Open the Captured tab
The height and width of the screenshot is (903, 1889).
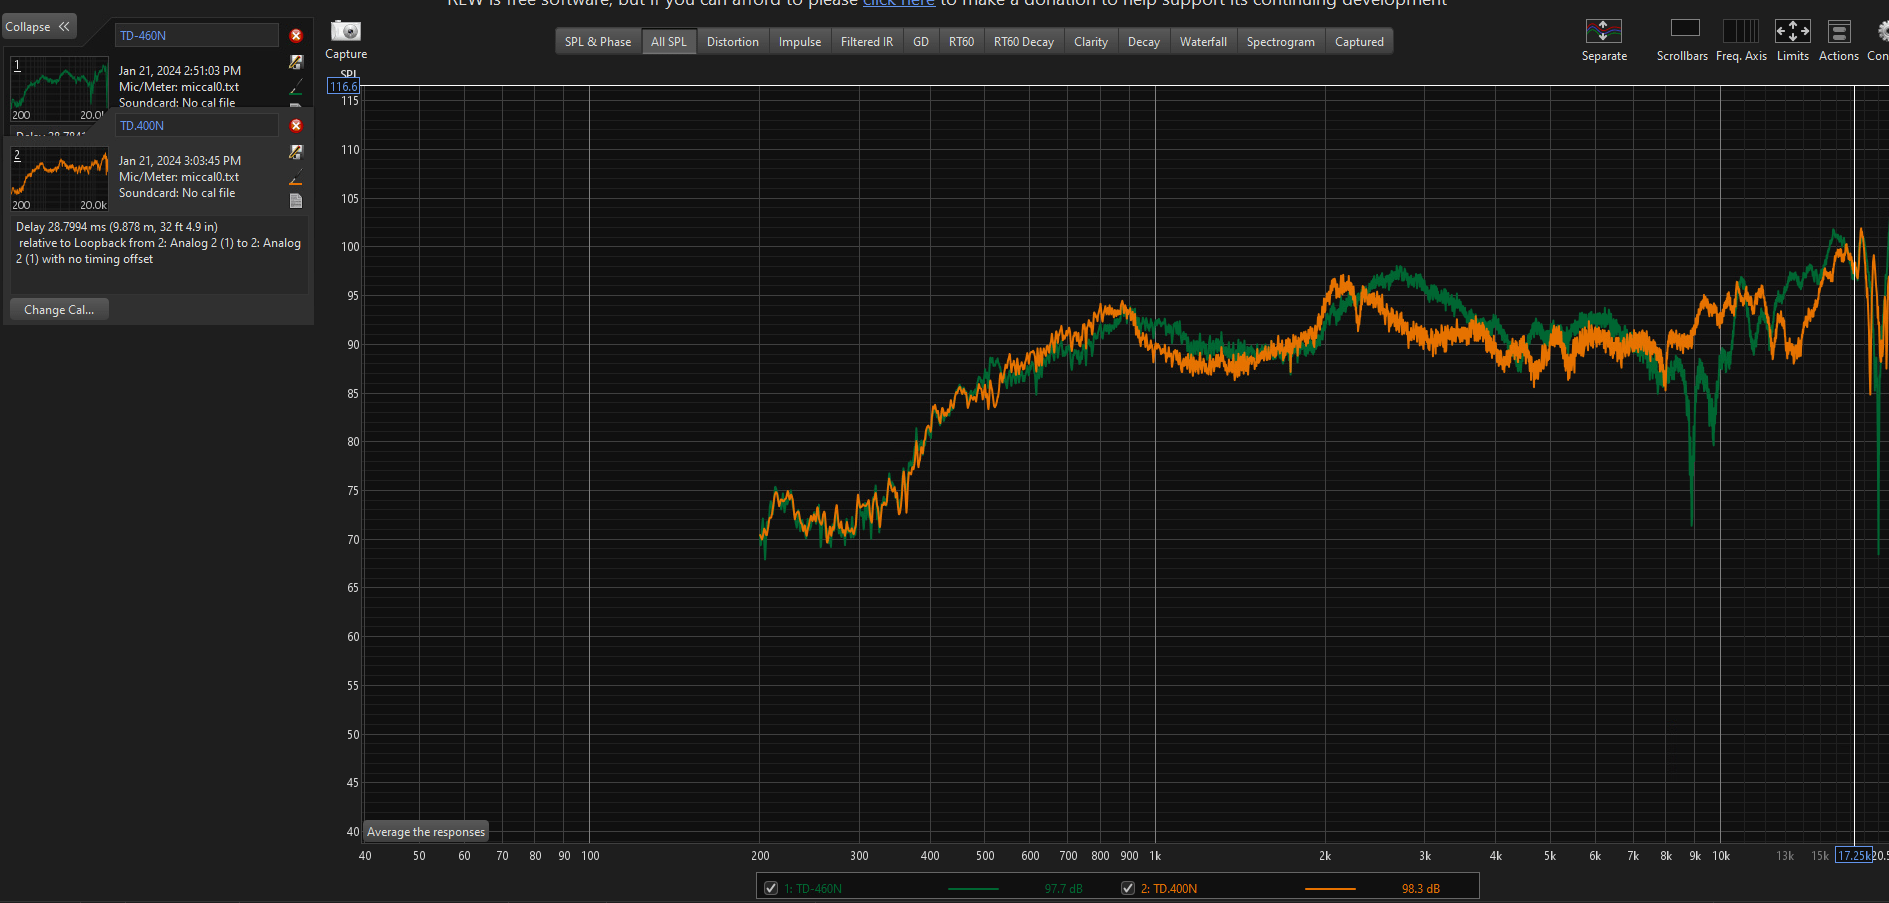[1360, 42]
